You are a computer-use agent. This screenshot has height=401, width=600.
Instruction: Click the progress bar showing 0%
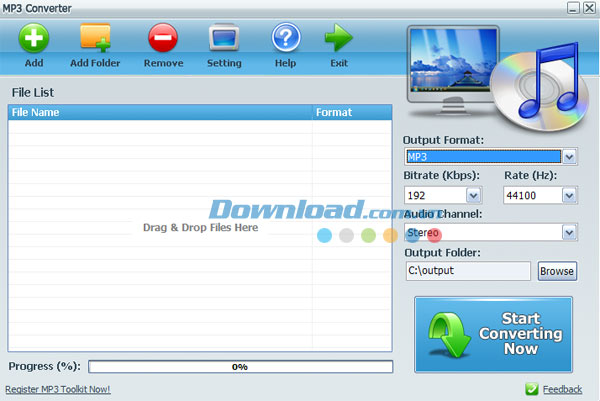tap(240, 367)
